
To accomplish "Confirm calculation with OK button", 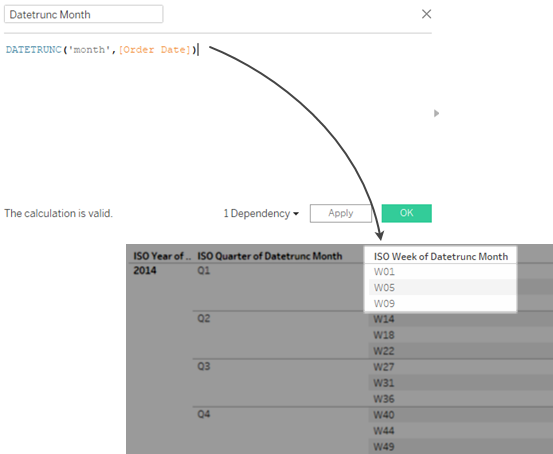I will click(x=407, y=213).
